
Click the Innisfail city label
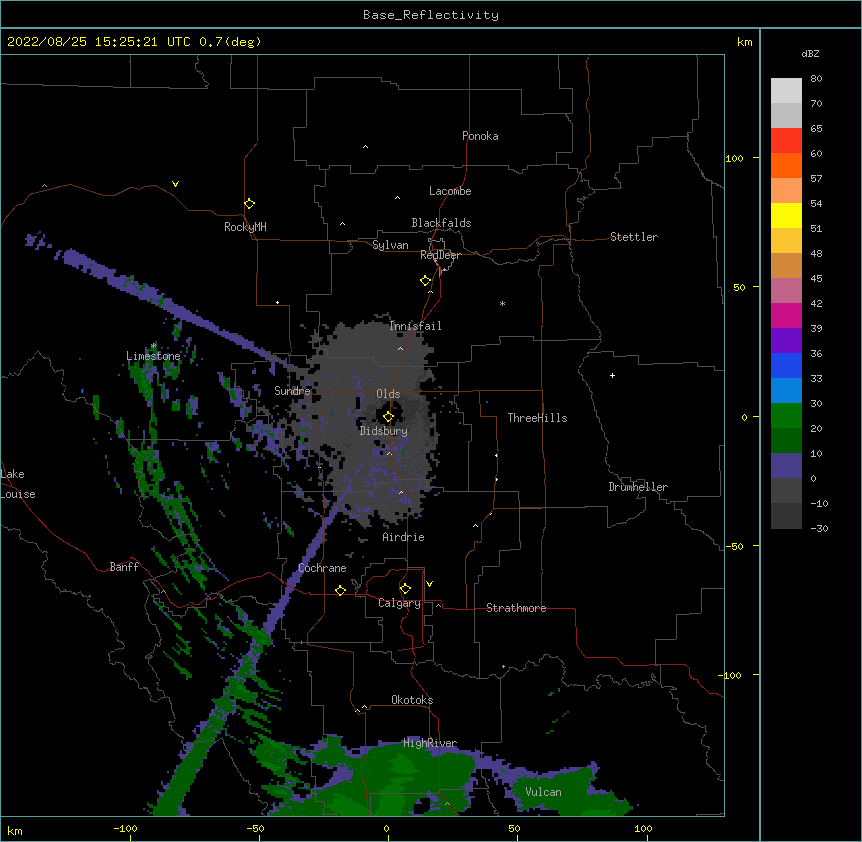click(x=415, y=326)
